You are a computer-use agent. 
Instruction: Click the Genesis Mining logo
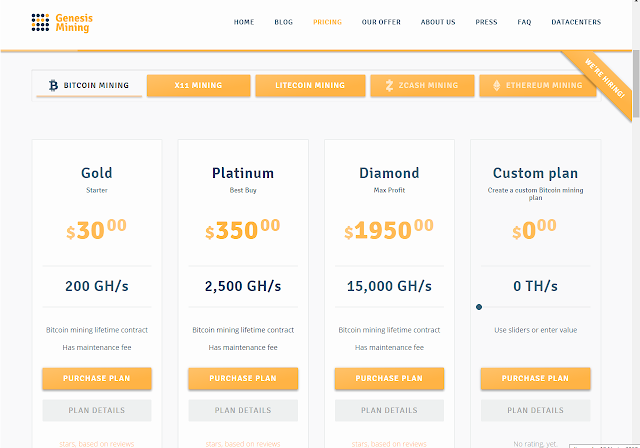point(62,22)
